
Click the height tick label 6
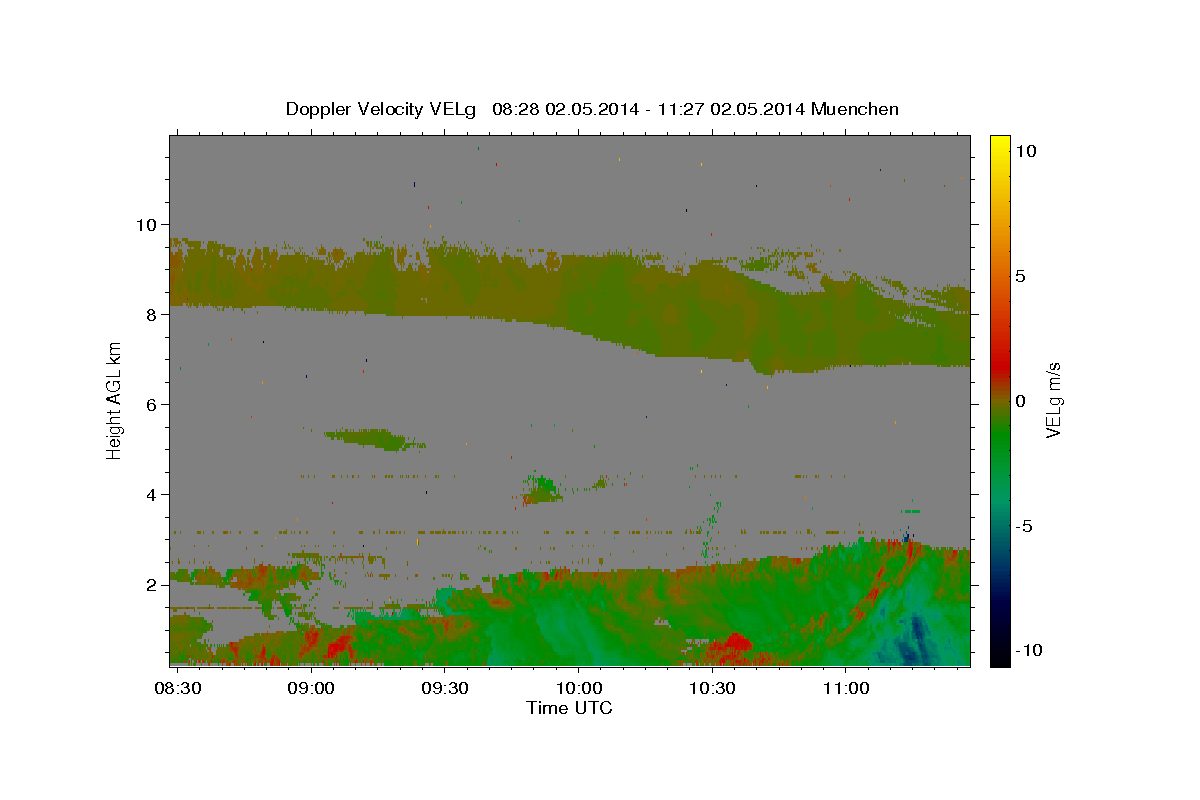(x=150, y=404)
